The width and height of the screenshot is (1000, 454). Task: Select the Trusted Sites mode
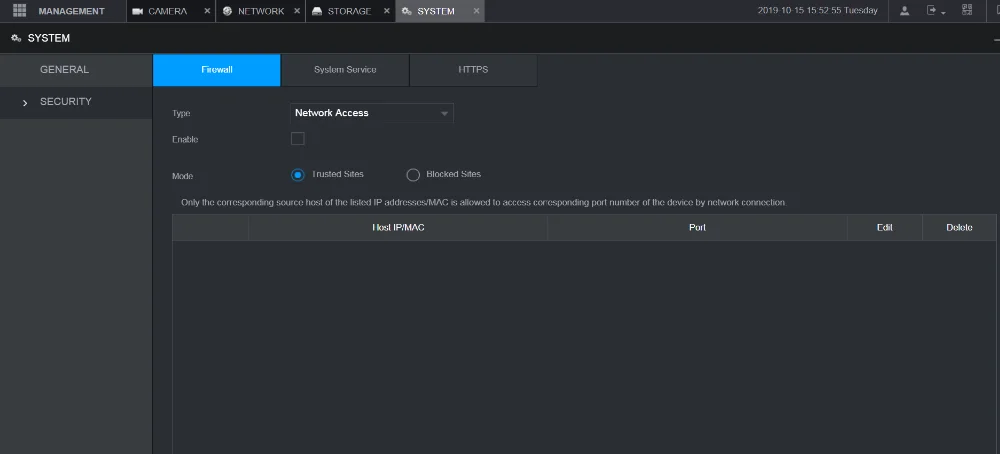click(298, 175)
